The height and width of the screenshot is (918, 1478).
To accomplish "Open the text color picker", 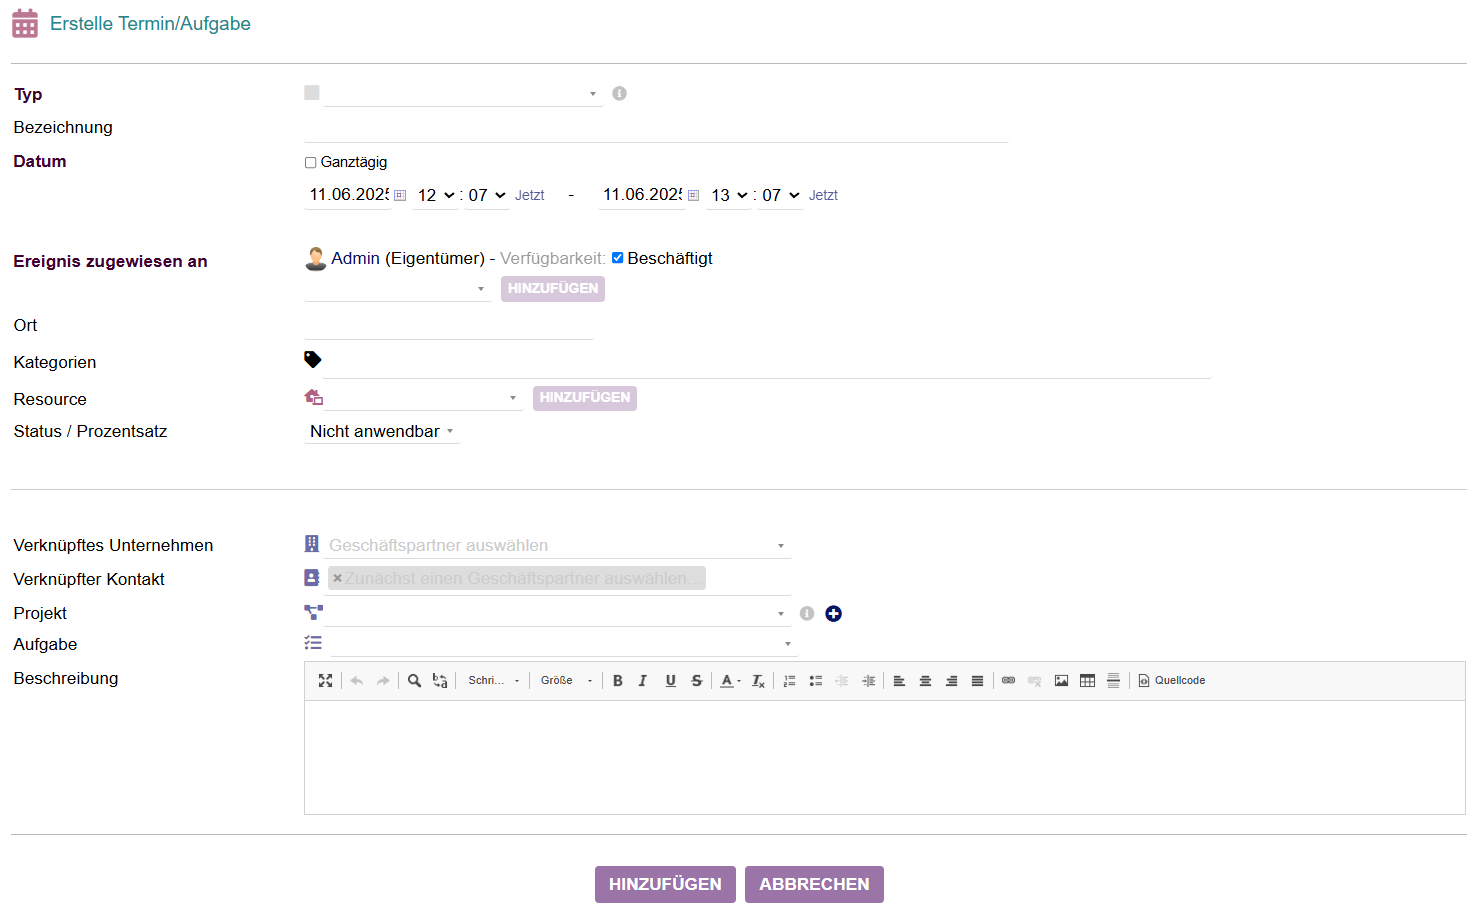I will (x=730, y=681).
